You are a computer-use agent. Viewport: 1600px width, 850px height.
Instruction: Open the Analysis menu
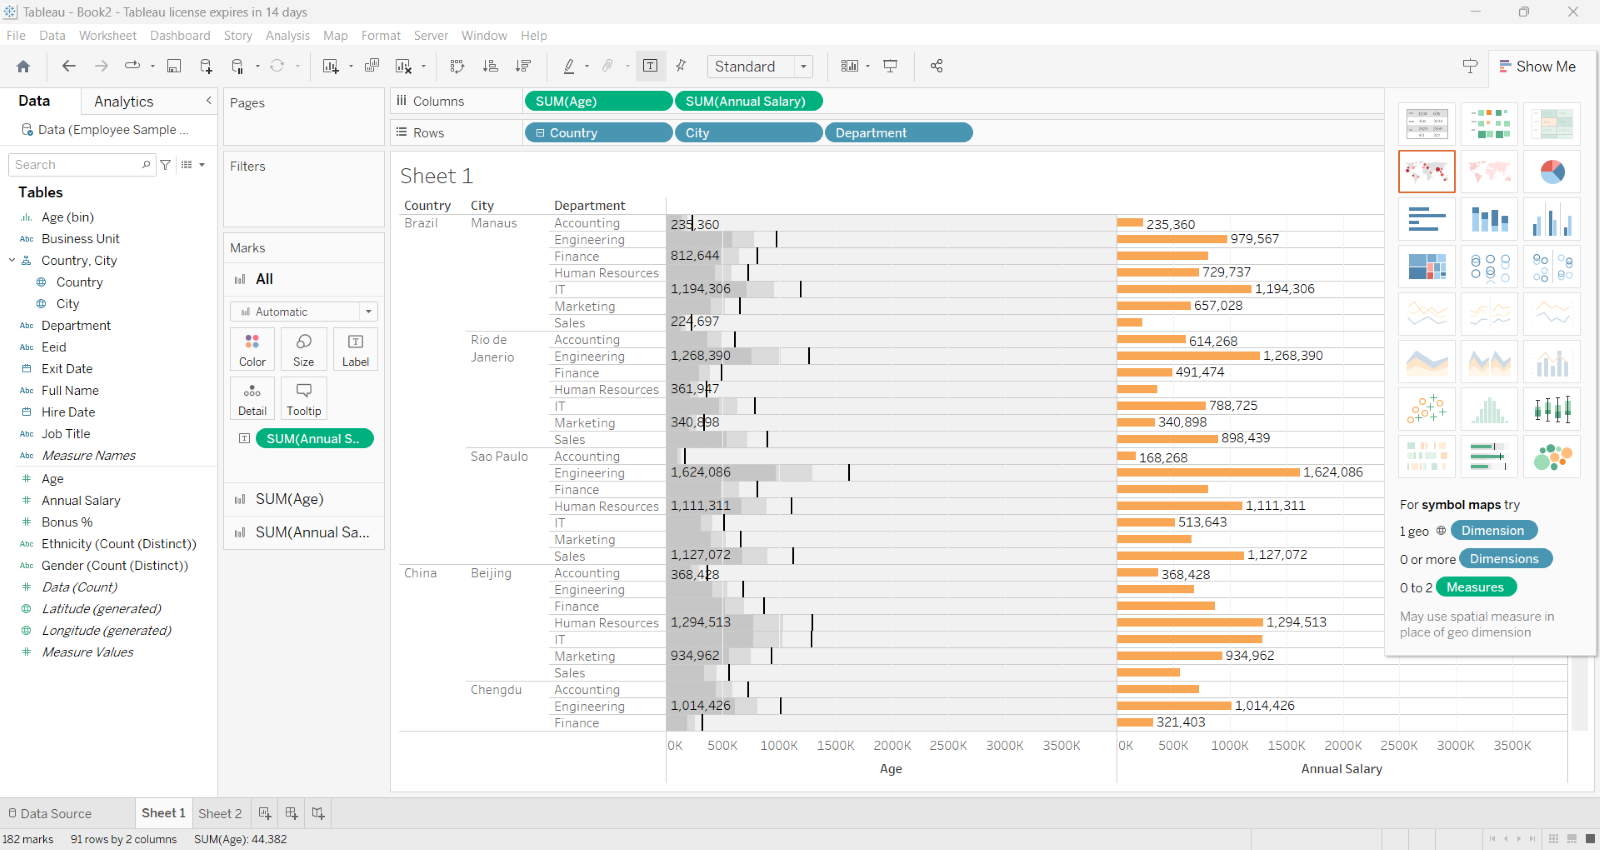tap(287, 35)
